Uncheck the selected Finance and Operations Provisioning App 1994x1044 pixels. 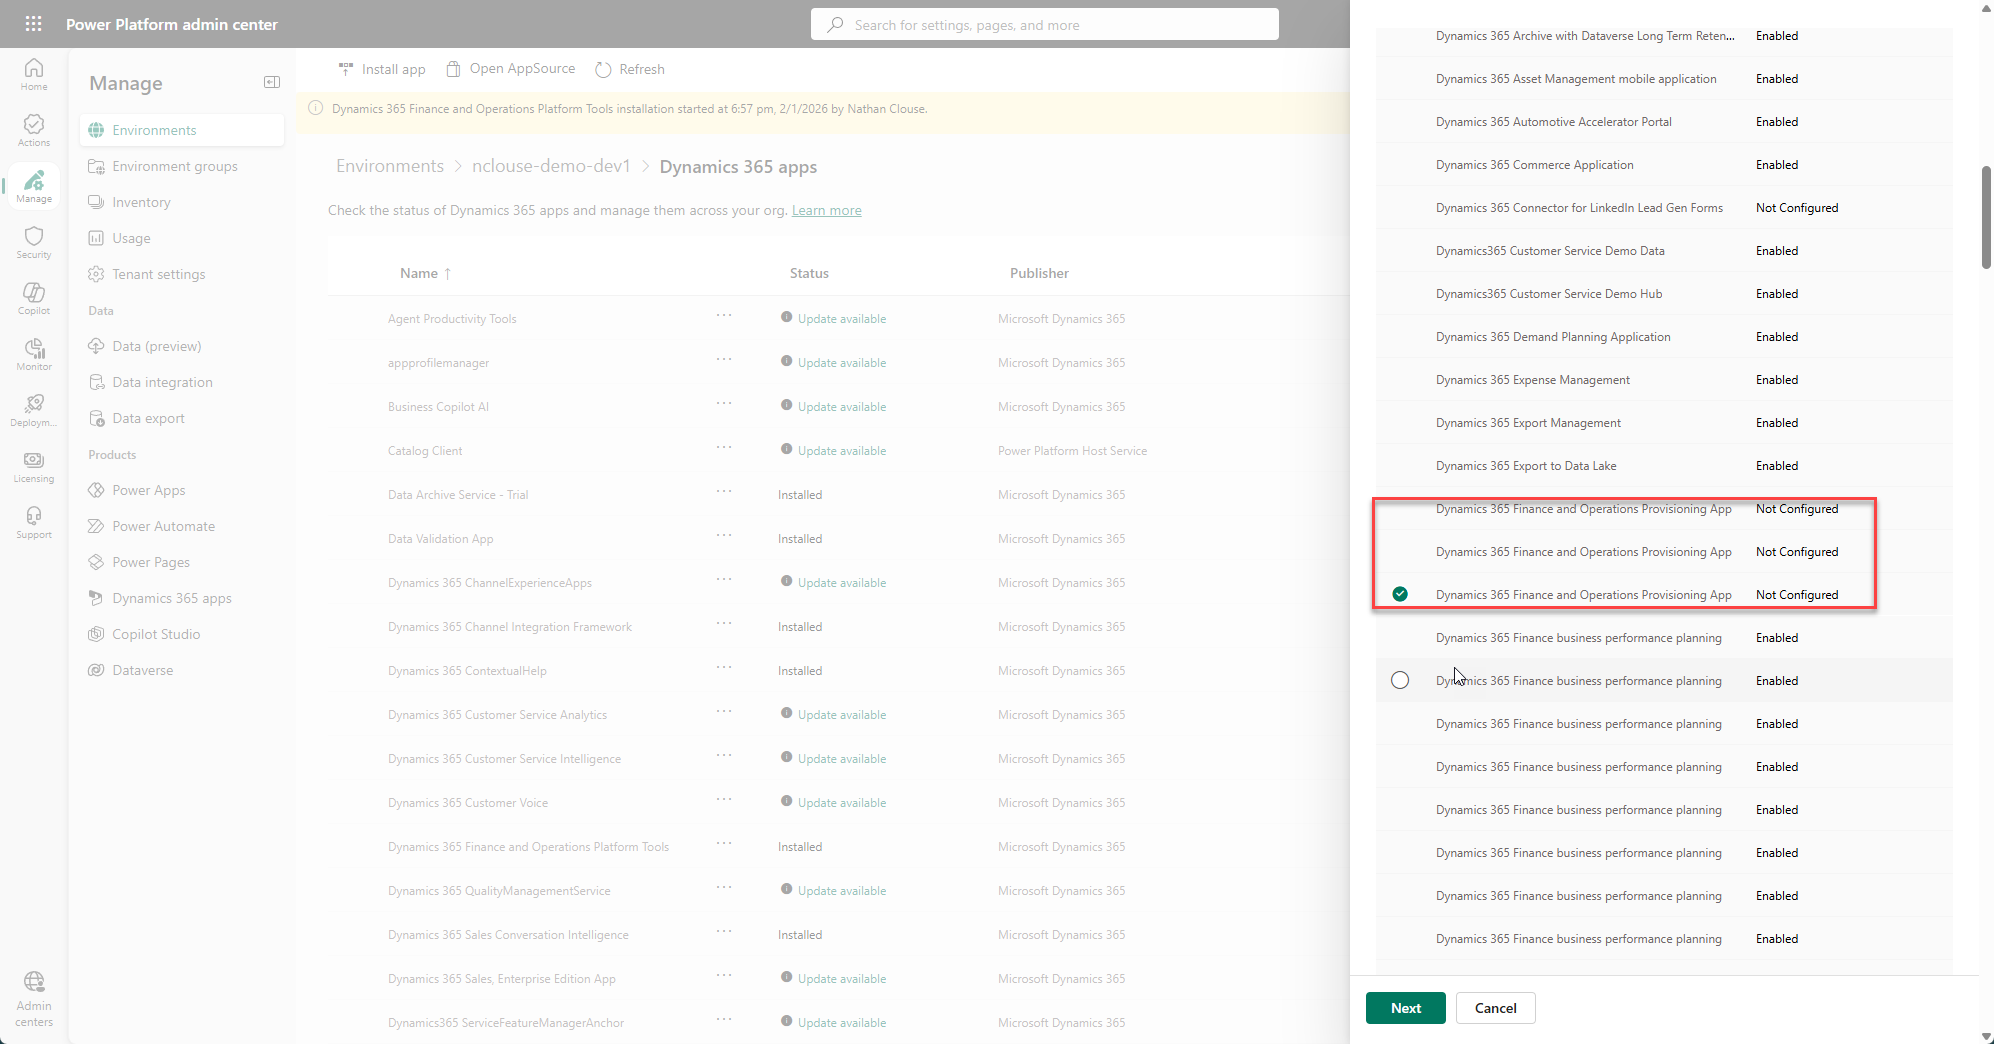(1400, 594)
